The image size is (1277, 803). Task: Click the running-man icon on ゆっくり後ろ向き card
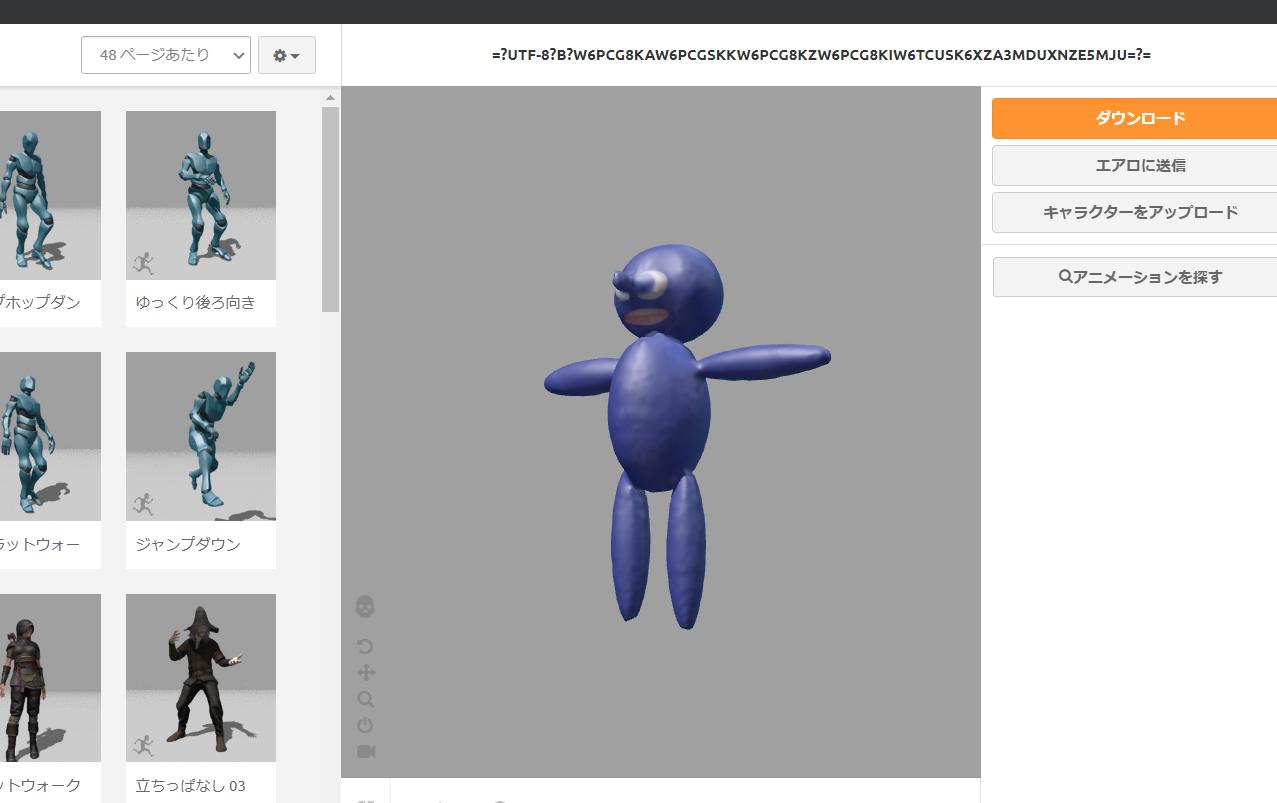pyautogui.click(x=144, y=263)
